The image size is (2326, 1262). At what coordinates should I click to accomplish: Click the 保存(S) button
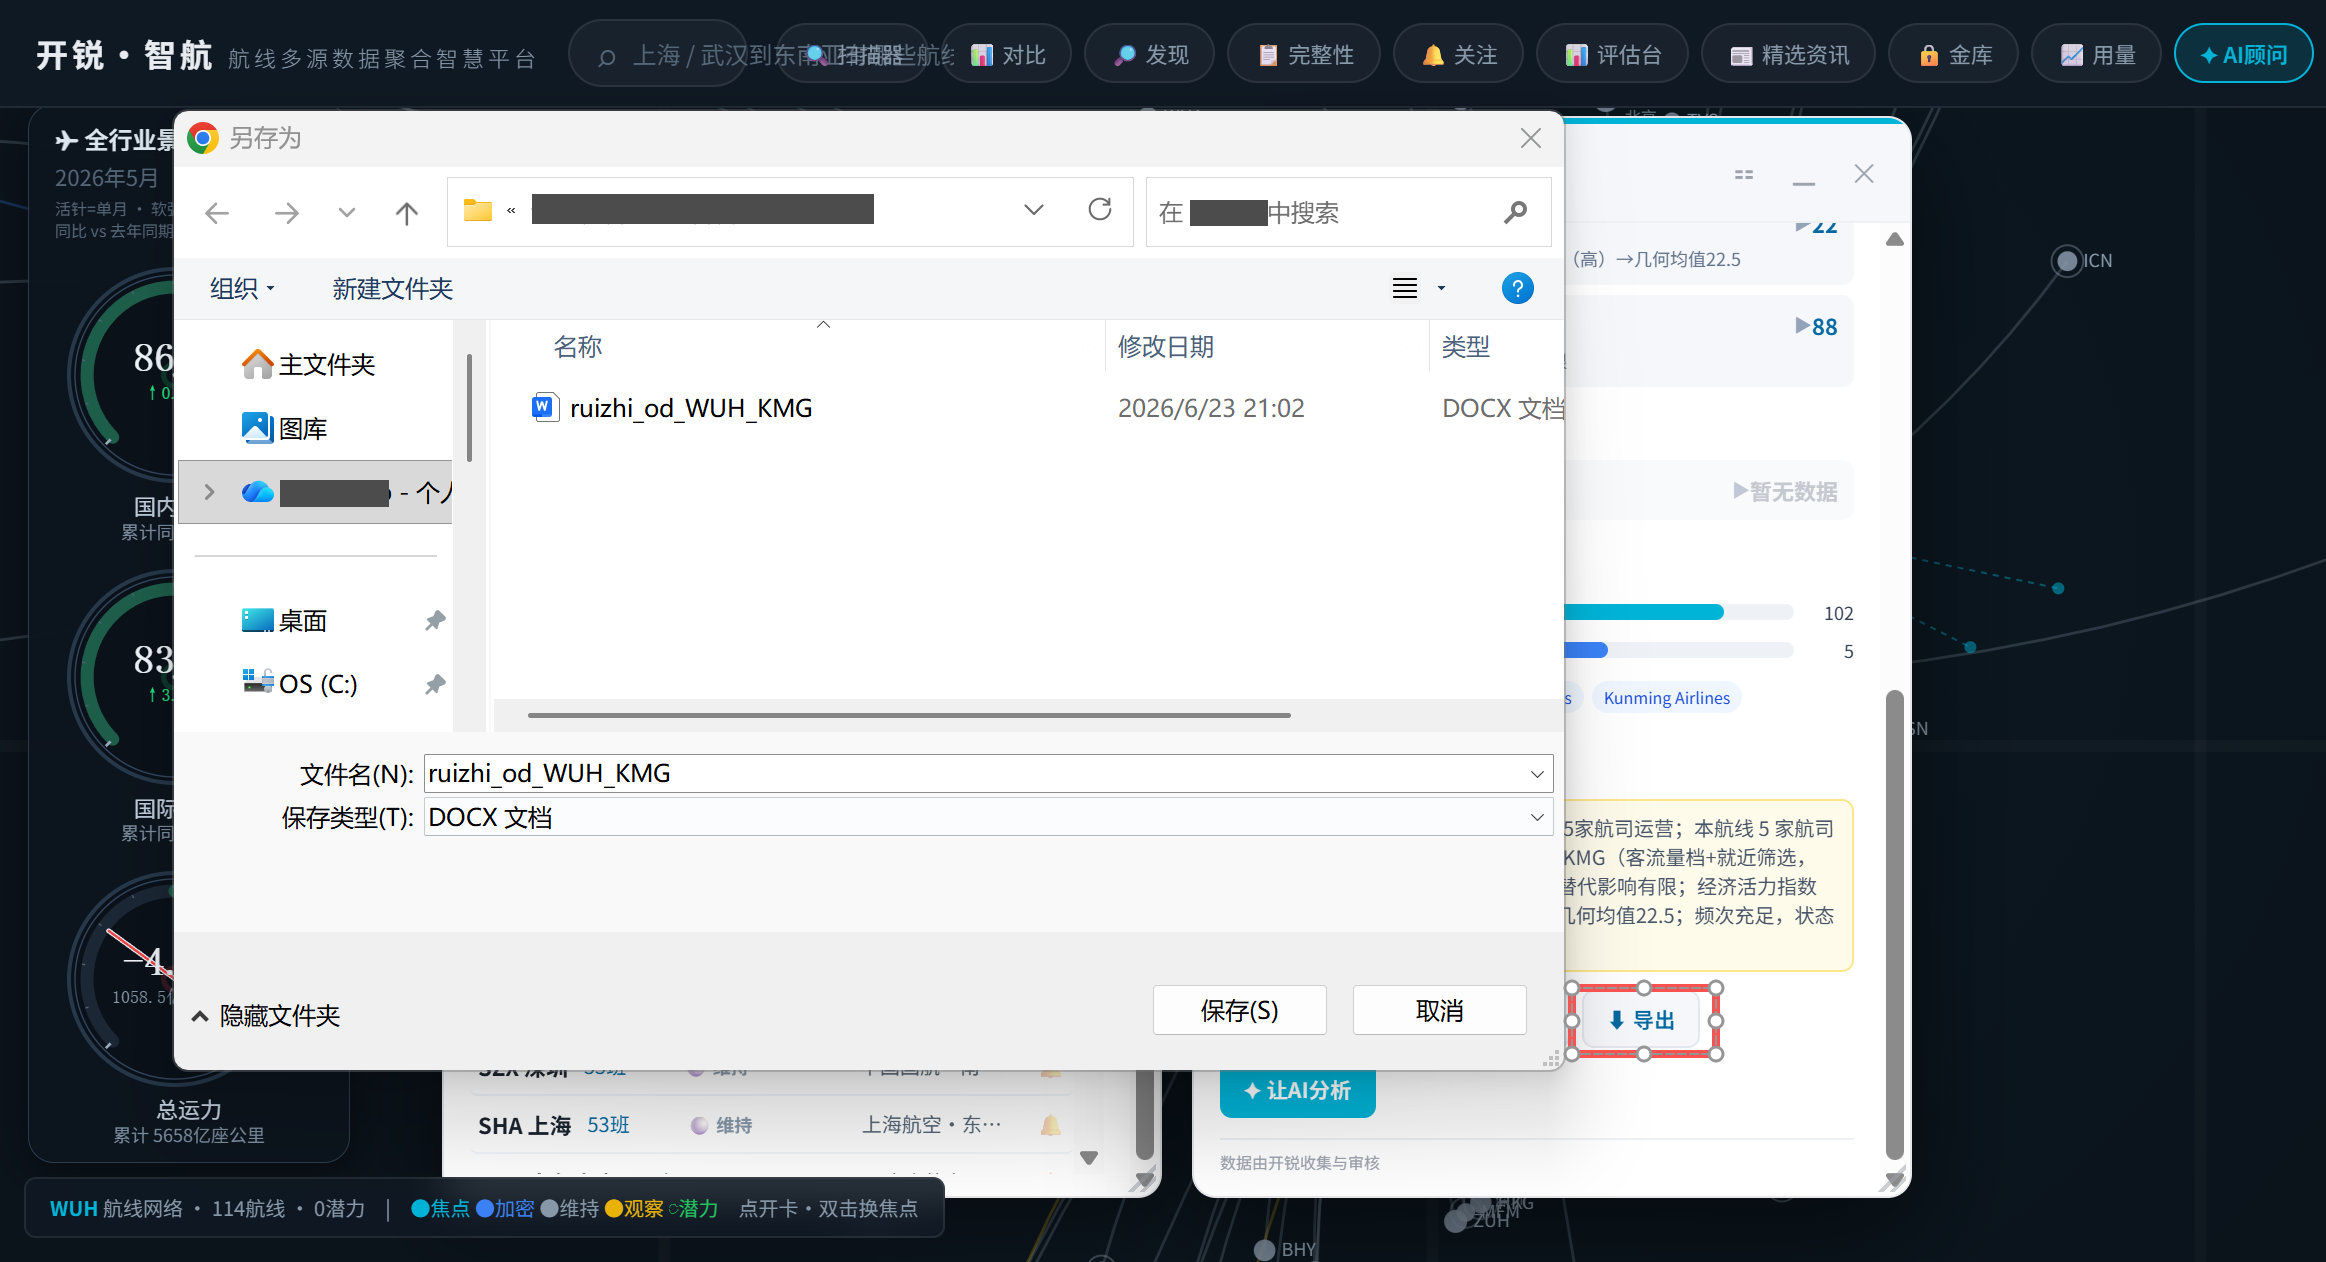(1239, 1011)
